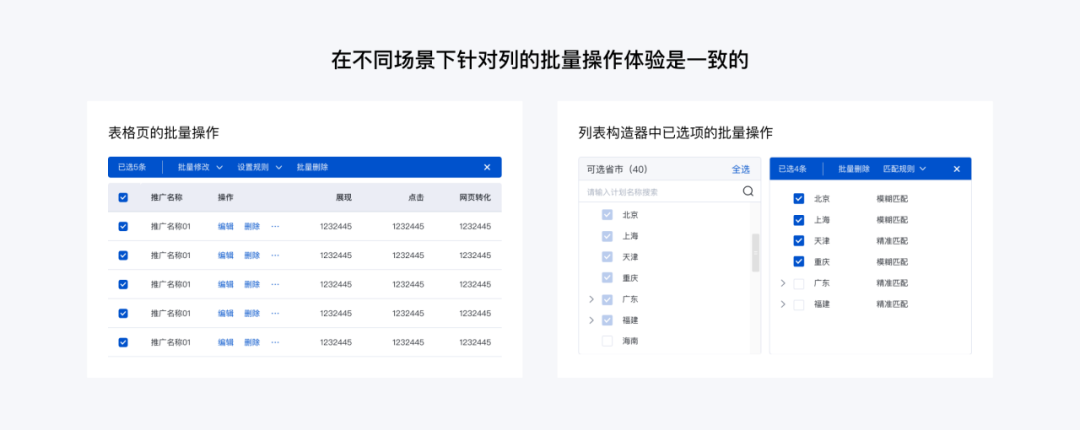Expand 福建 in the selected items panel
The image size is (1080, 430).
click(x=782, y=304)
